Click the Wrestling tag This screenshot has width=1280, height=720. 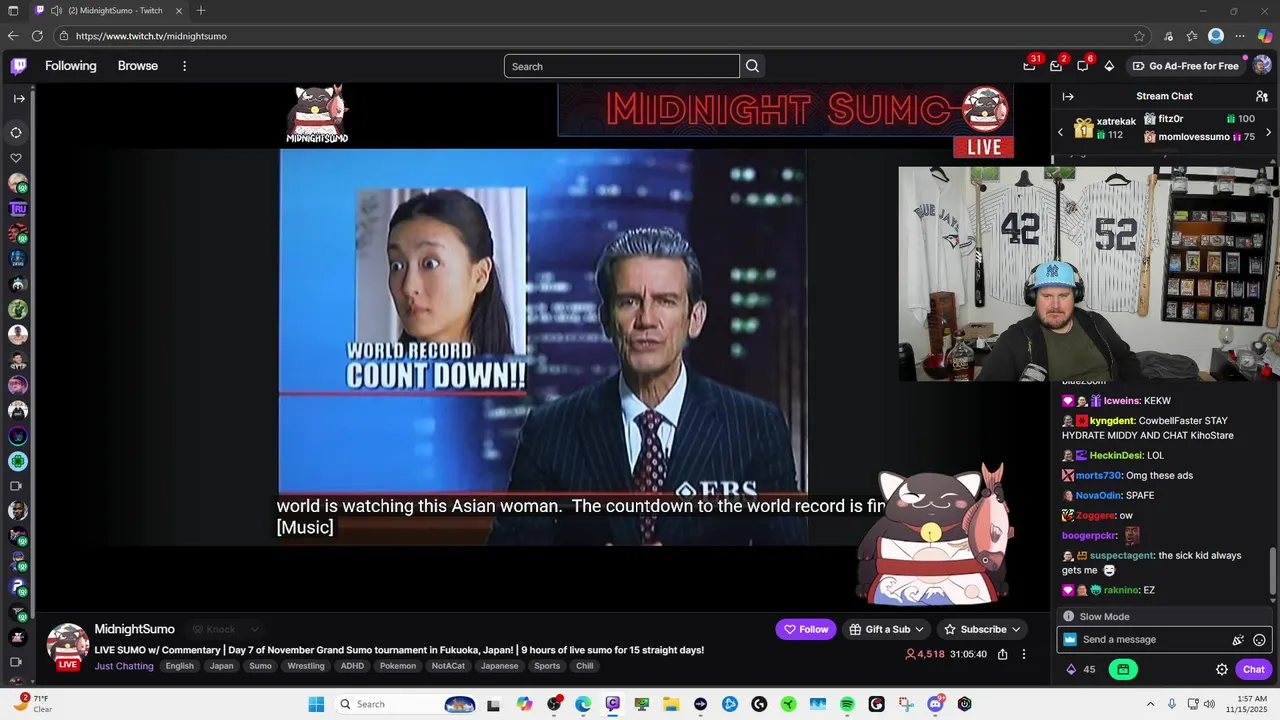(x=306, y=666)
